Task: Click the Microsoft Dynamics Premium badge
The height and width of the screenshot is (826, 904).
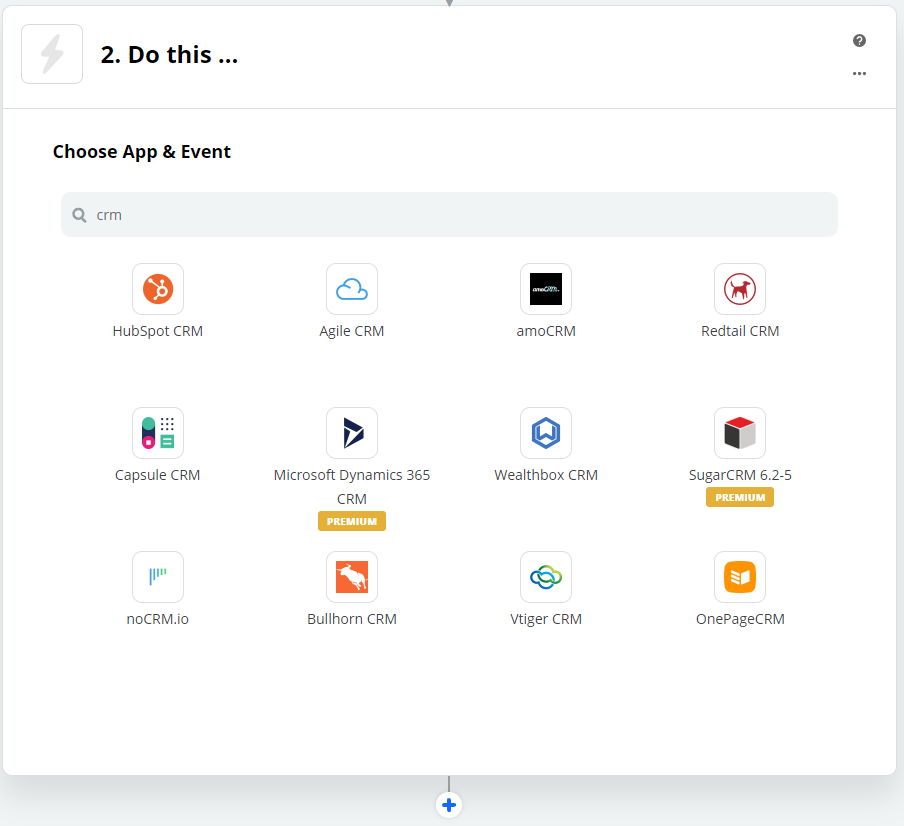Action: (x=352, y=521)
